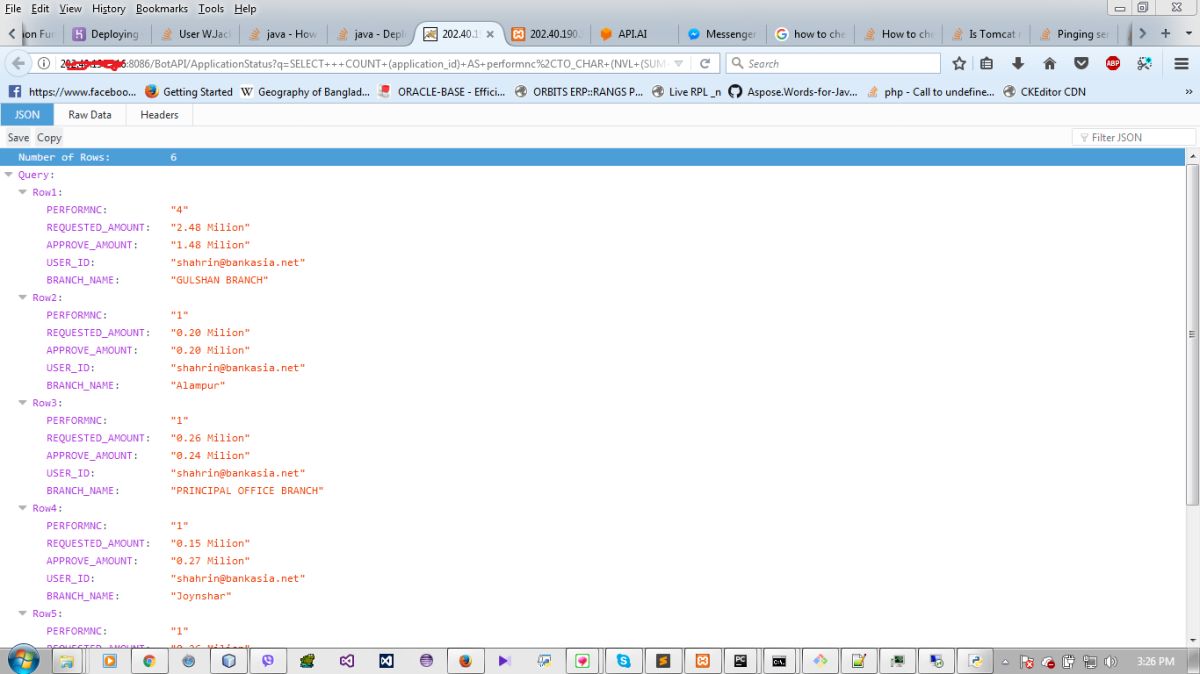Screen dimensions: 1200x674
Task: Click the page vertical scrollbar thumb
Action: [x=1191, y=335]
